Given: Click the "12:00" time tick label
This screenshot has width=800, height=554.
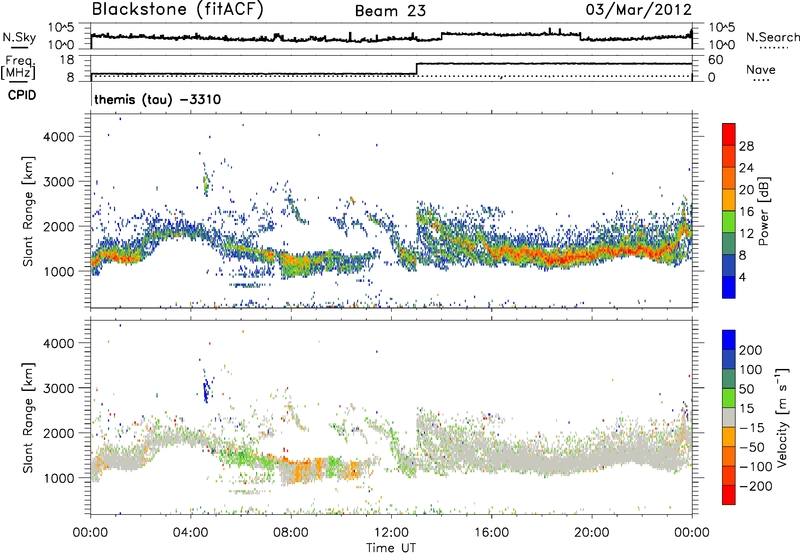Looking at the screenshot, I should tap(391, 533).
